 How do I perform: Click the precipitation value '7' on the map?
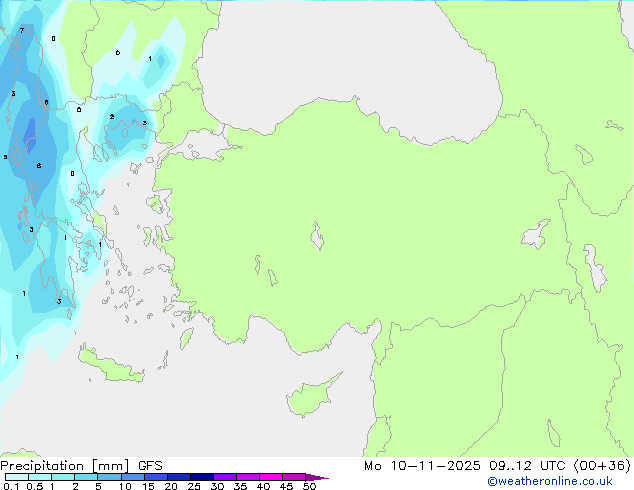tap(22, 30)
